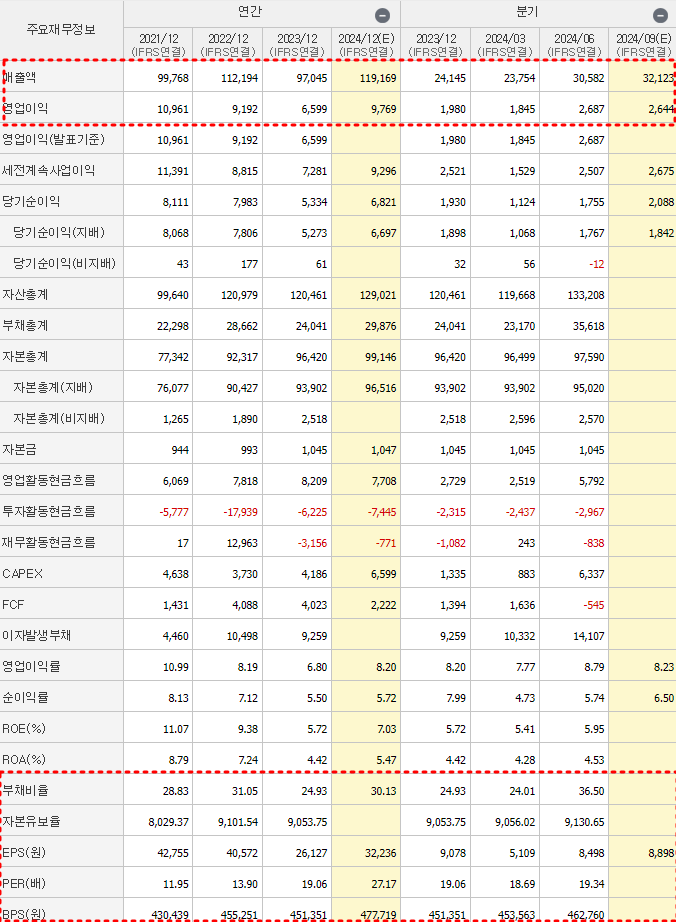Screen dimensions: 676x922
Task: Click the 주요재무정보 header cell
Action: (61, 29)
